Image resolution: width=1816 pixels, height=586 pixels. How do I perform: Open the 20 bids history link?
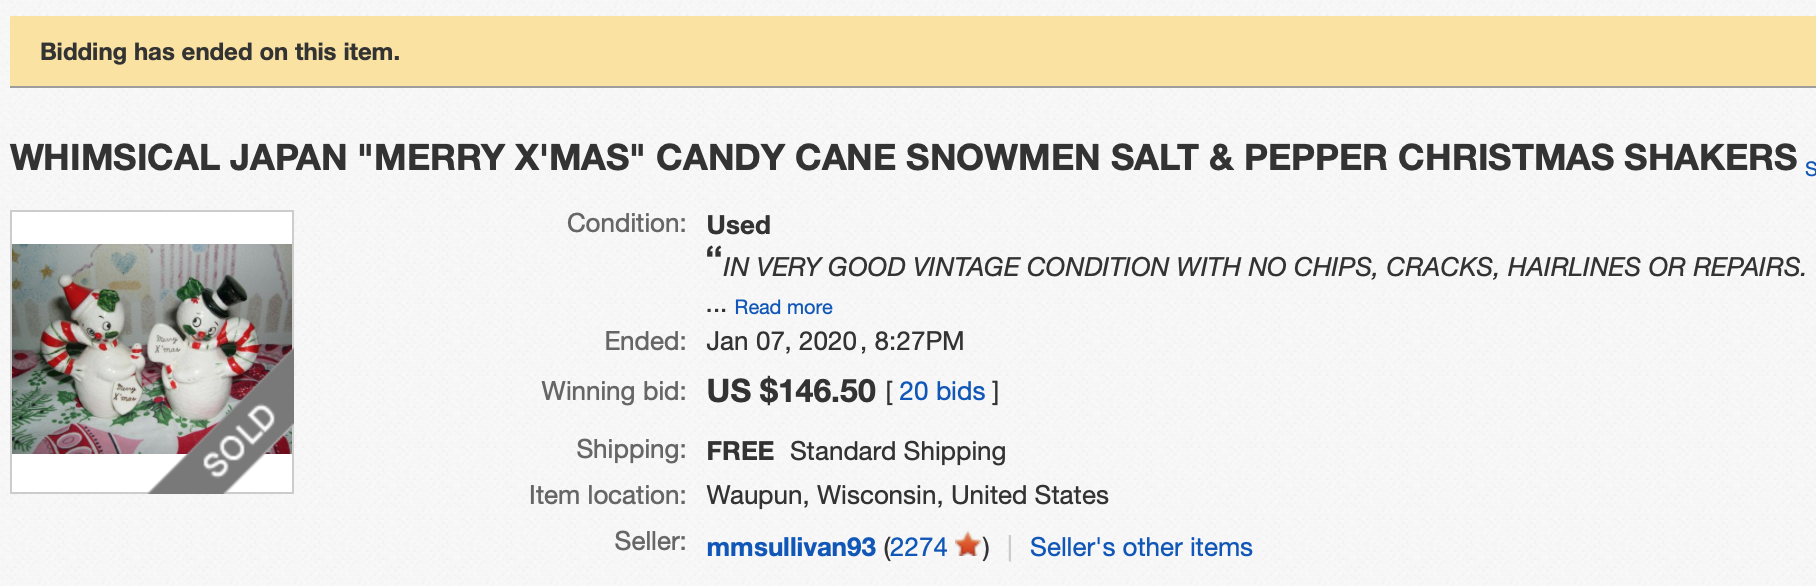coord(942,392)
